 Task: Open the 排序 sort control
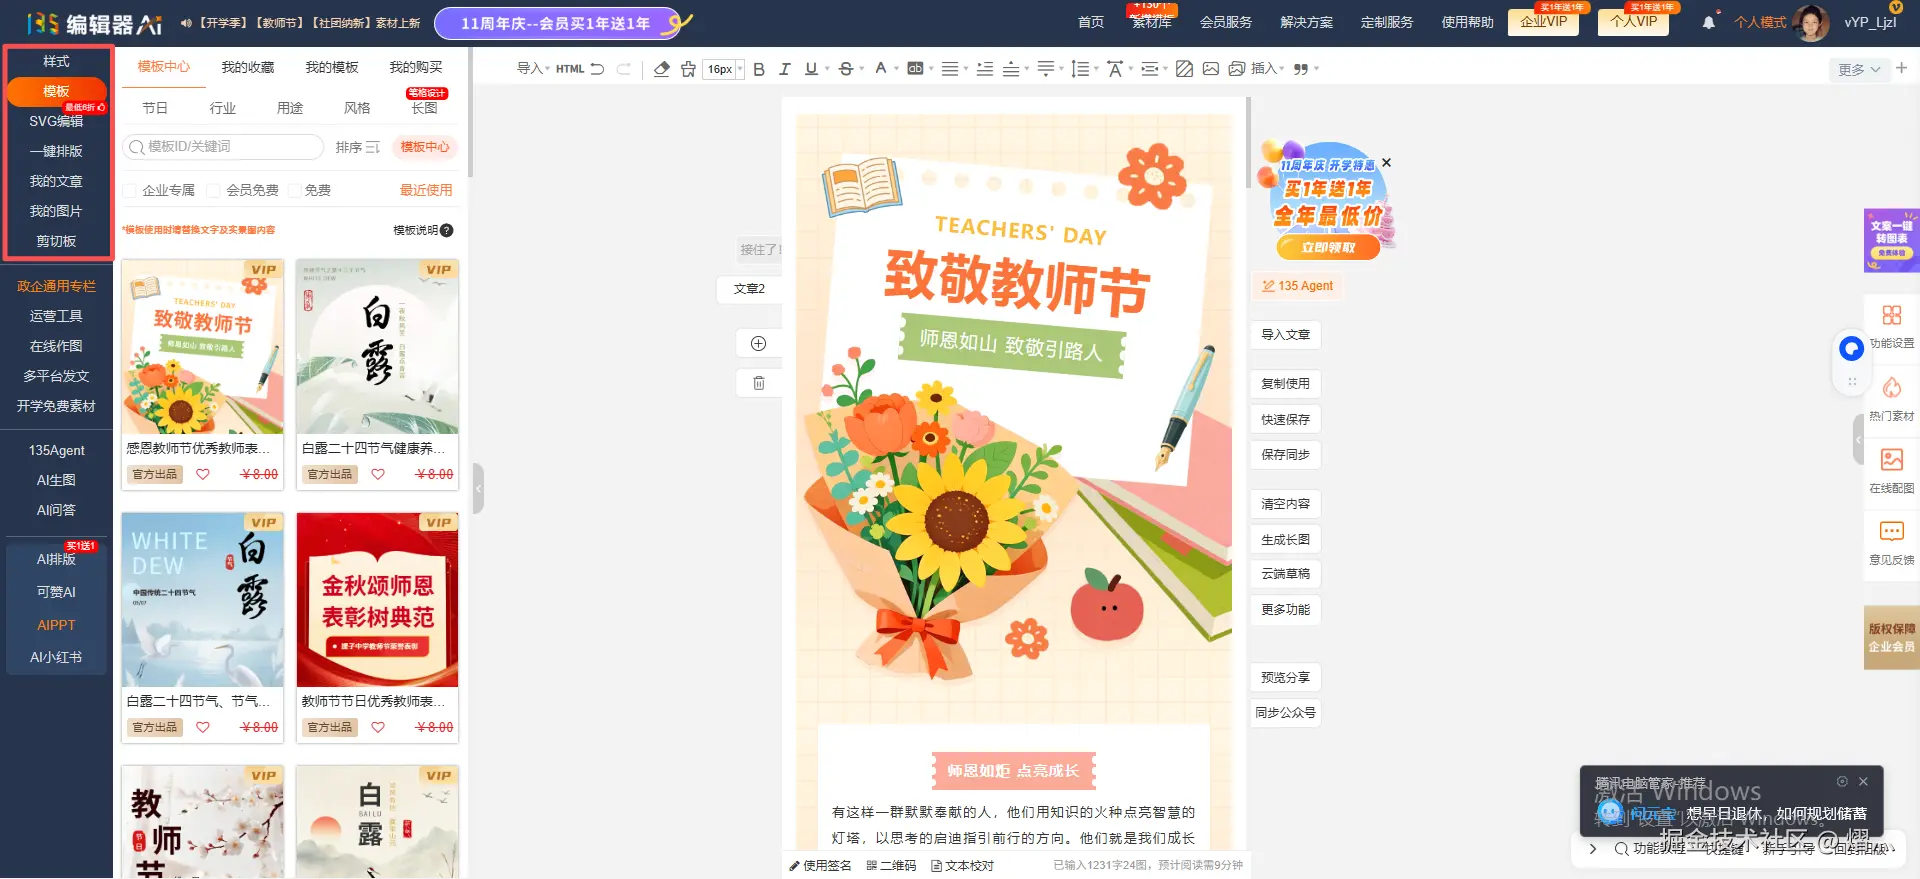[357, 147]
